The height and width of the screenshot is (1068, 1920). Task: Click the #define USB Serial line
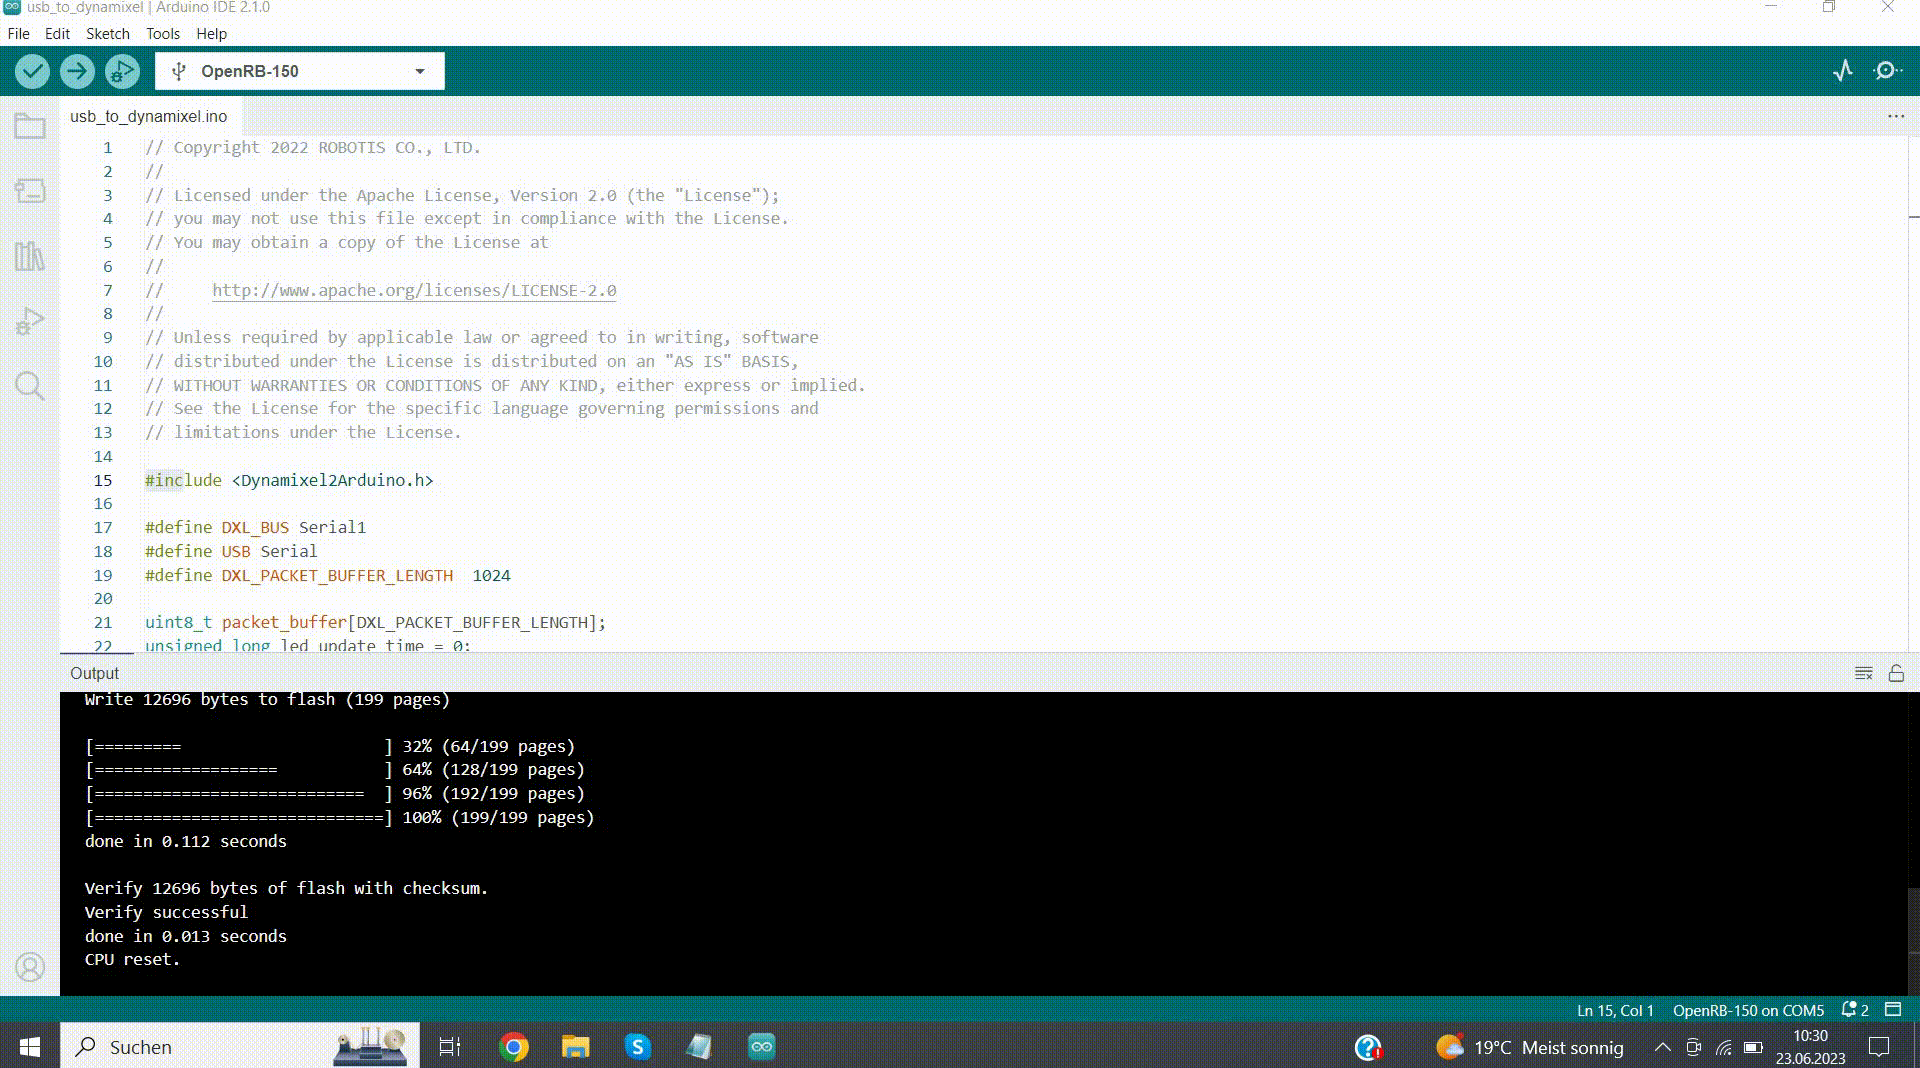coord(231,551)
